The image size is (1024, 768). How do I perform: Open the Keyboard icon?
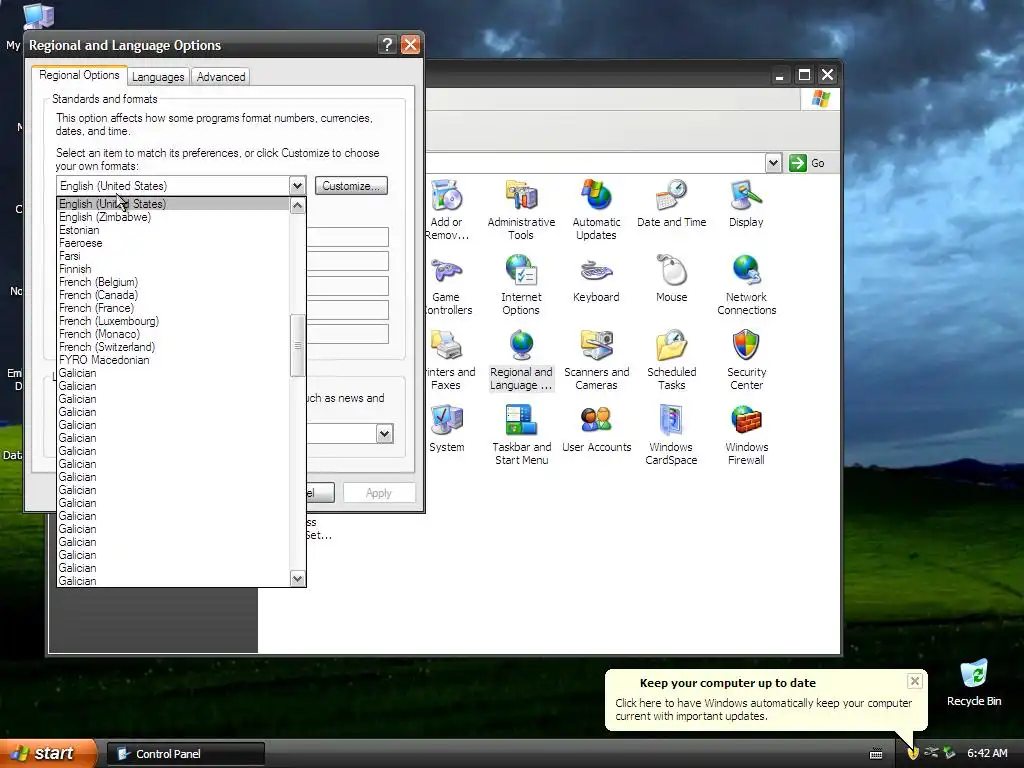tap(596, 278)
